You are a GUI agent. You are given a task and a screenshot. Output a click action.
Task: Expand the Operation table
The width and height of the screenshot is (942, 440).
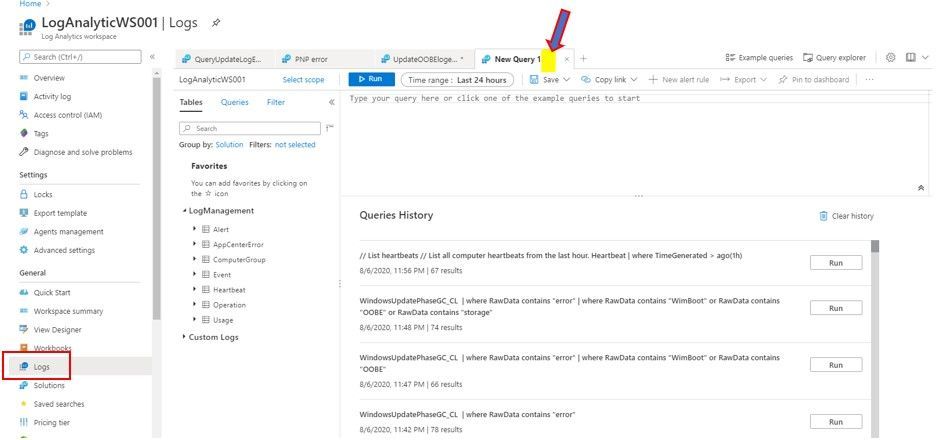[194, 305]
